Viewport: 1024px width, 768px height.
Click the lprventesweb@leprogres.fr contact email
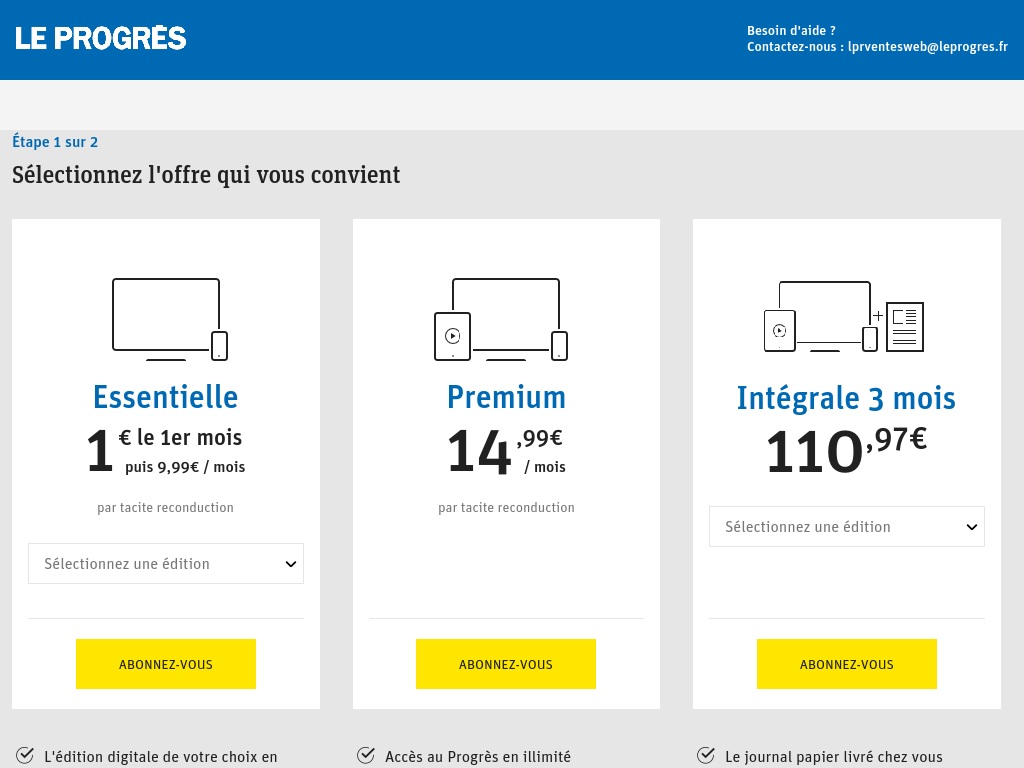pyautogui.click(x=927, y=47)
